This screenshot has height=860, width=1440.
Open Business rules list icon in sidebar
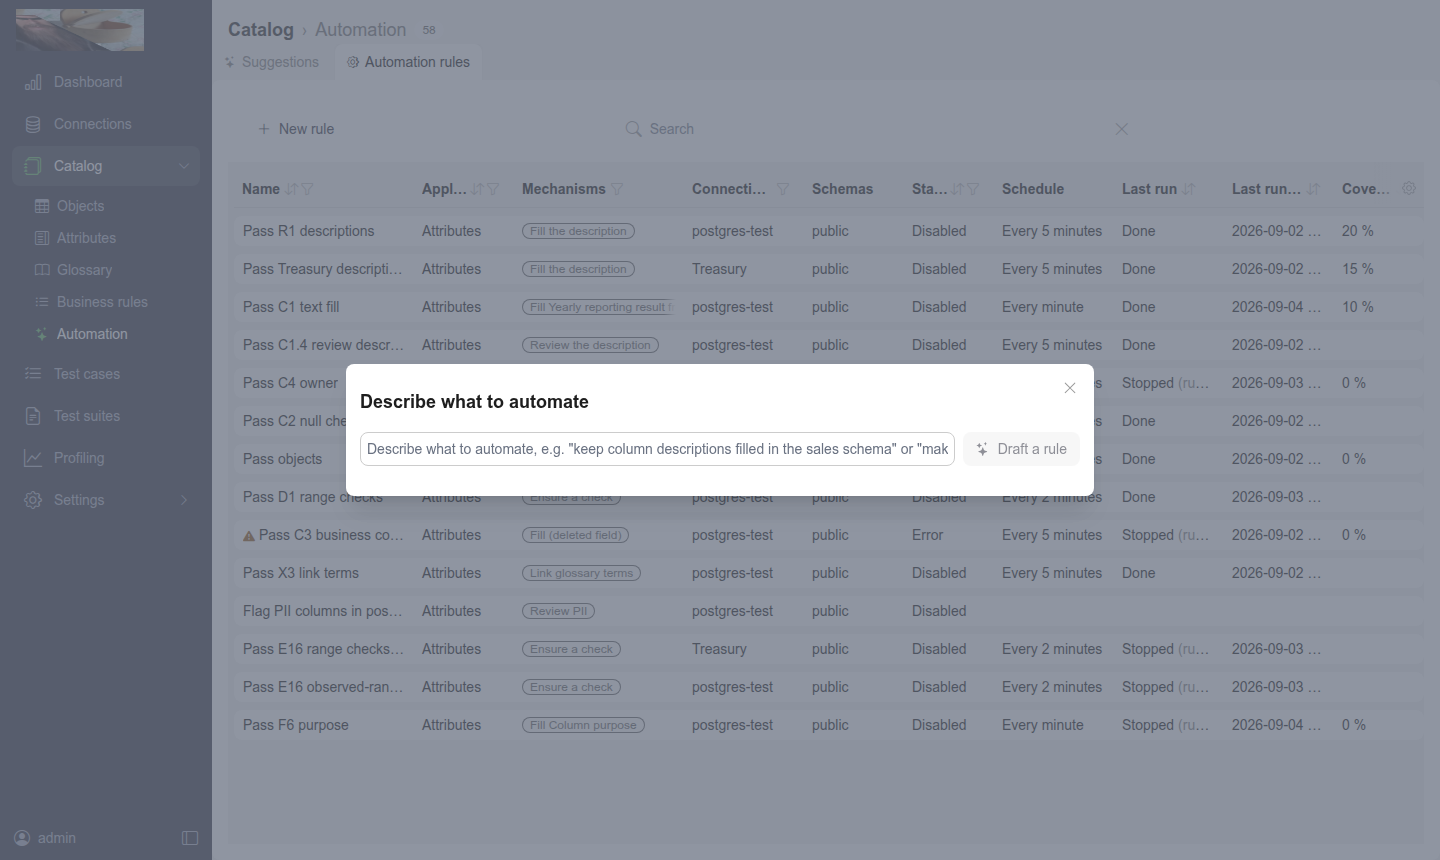coord(42,302)
